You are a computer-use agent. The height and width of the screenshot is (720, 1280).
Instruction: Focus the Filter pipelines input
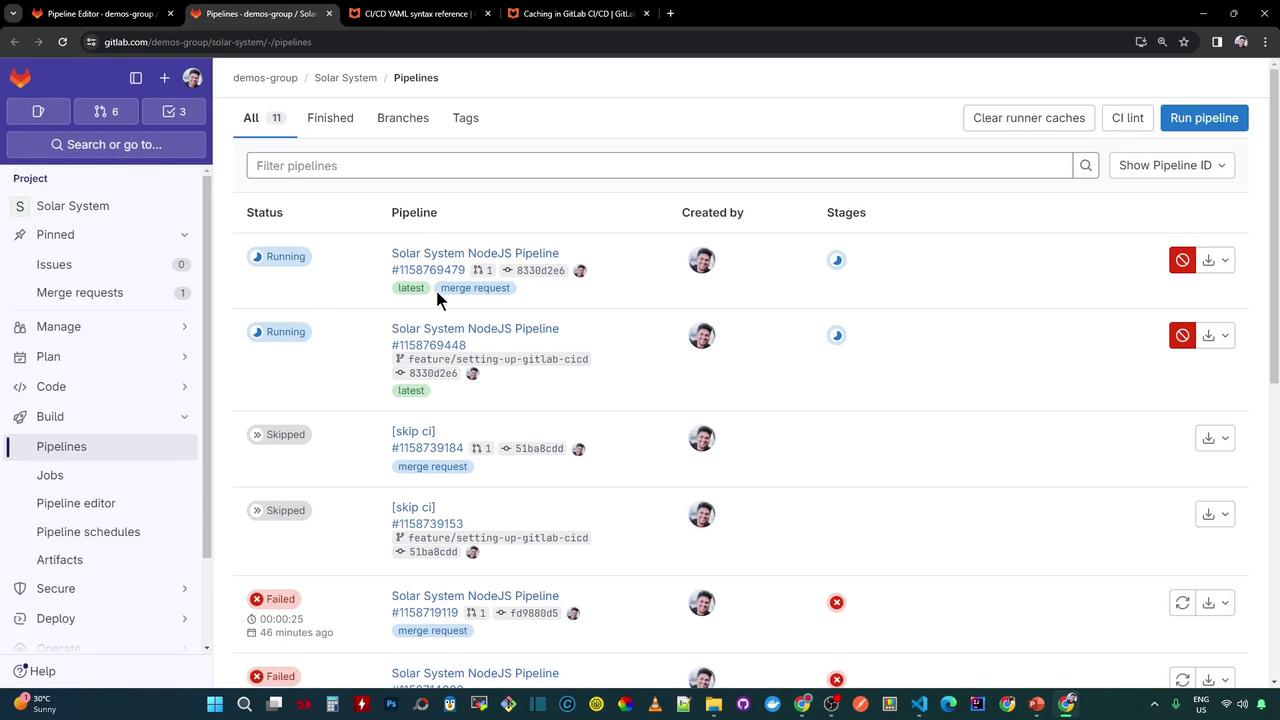click(660, 166)
